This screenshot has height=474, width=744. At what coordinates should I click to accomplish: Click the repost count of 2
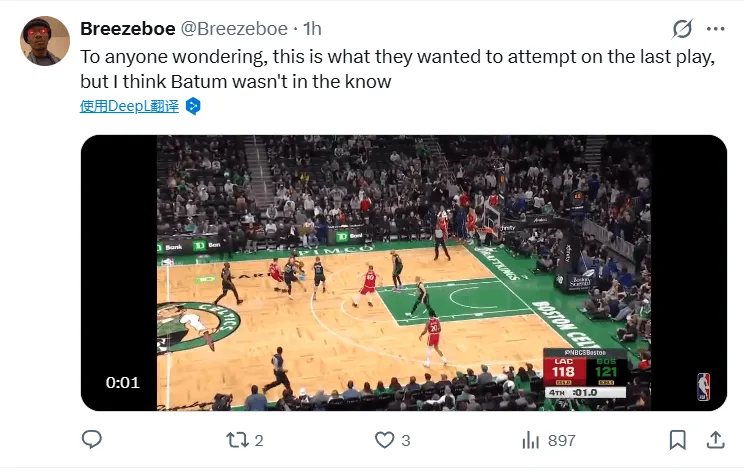point(259,441)
